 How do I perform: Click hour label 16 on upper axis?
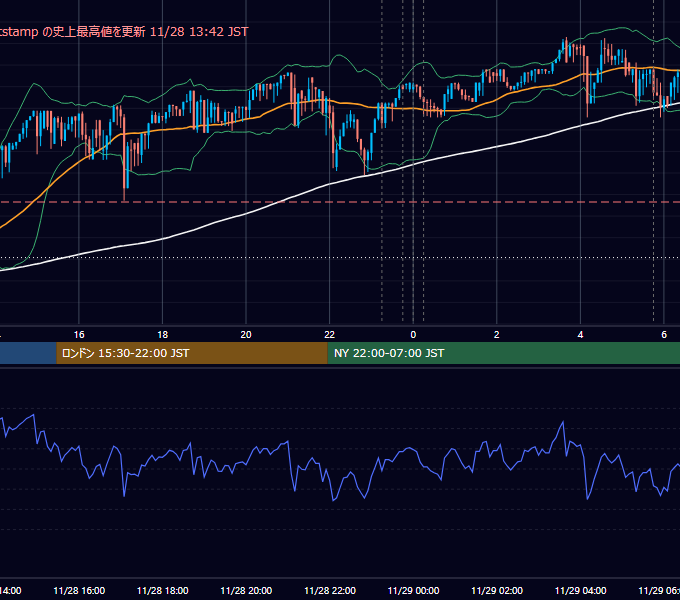(x=79, y=335)
